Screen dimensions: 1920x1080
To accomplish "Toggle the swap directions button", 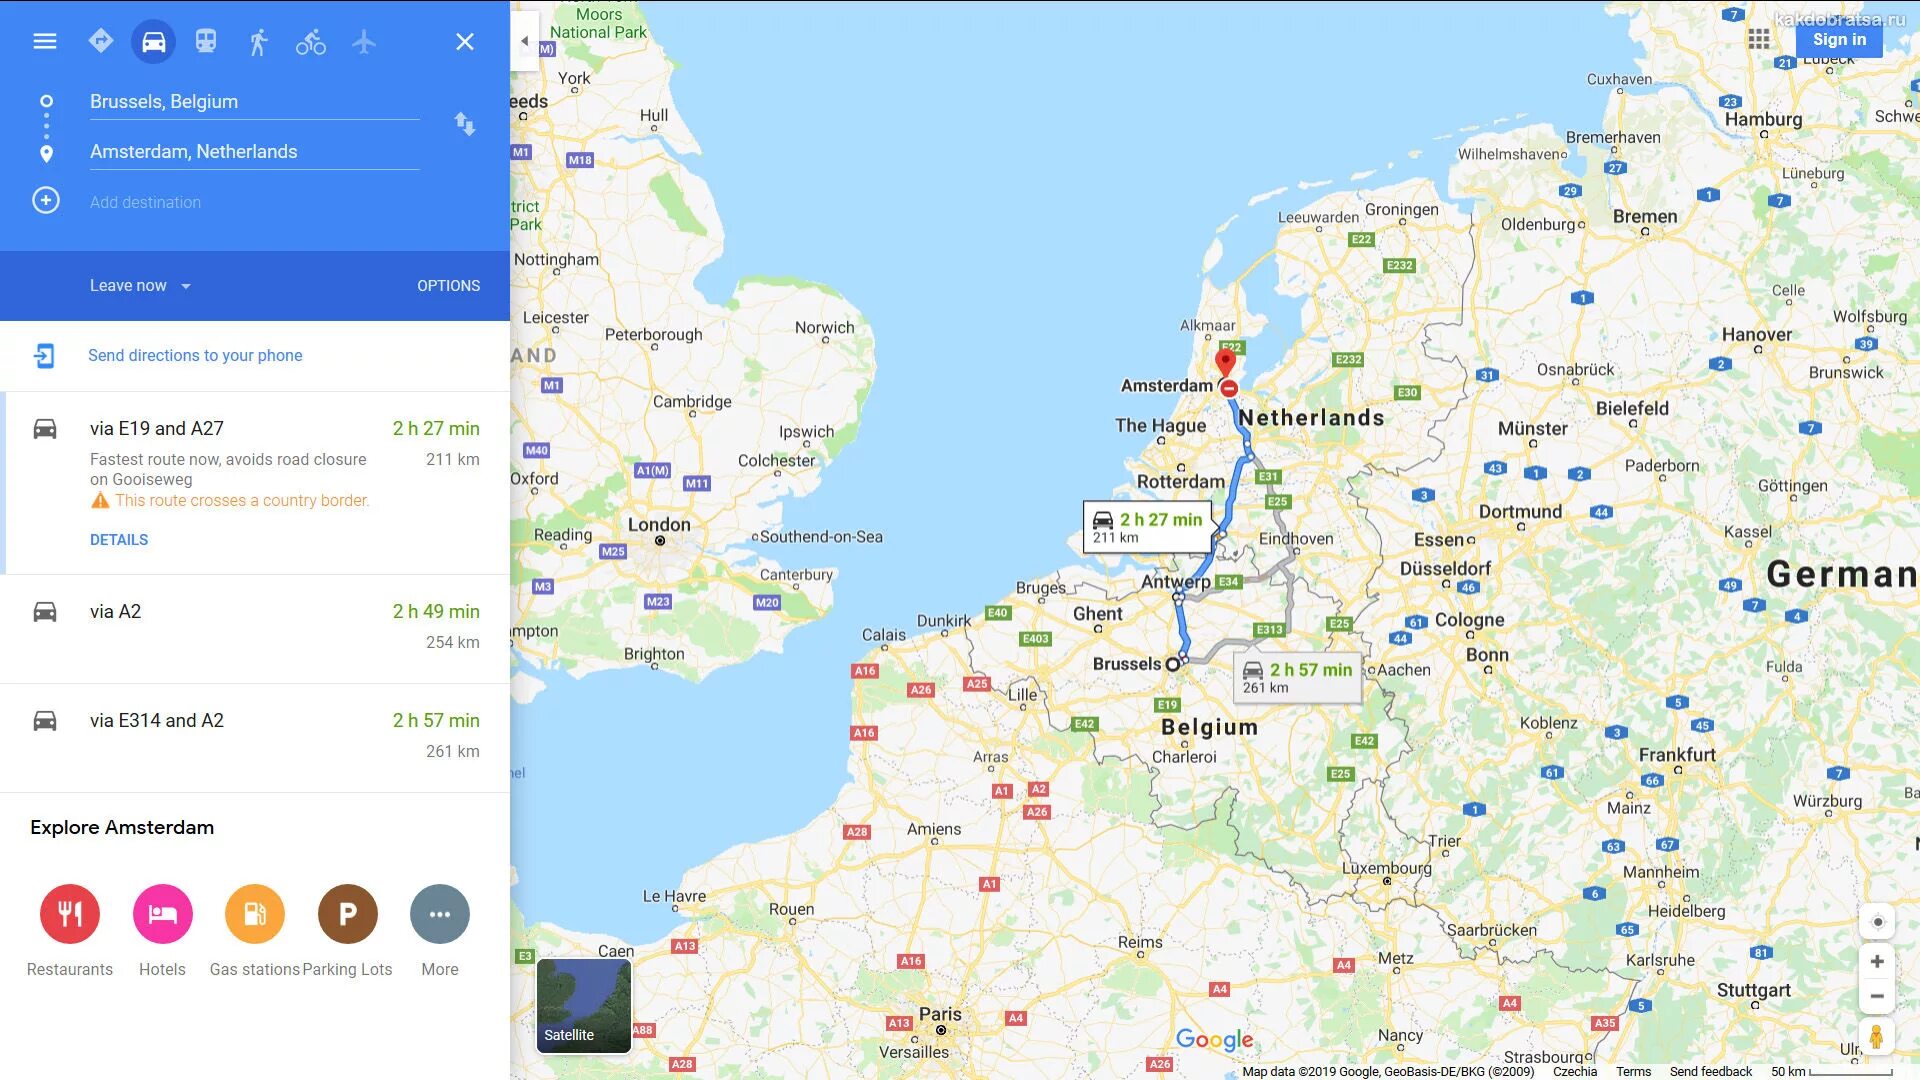I will click(x=465, y=125).
